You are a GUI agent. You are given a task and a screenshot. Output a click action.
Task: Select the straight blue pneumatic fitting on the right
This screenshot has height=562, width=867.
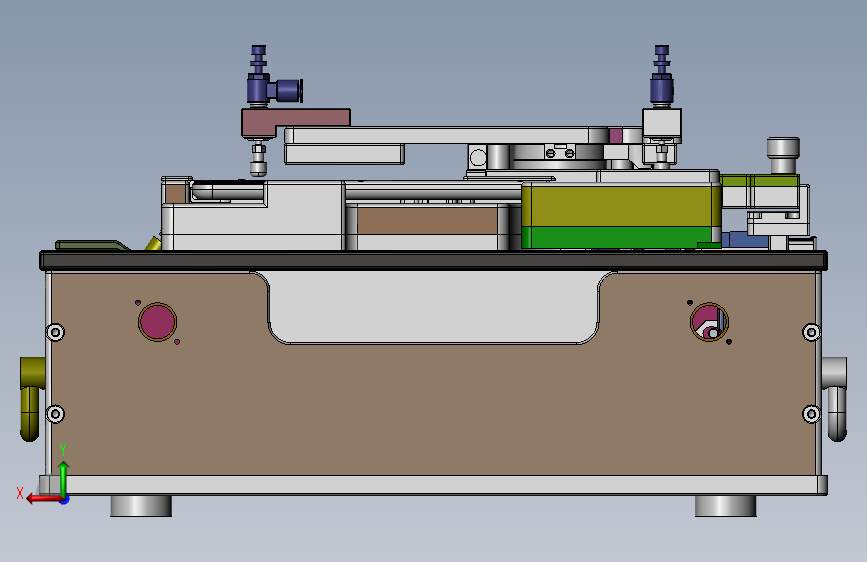661,76
